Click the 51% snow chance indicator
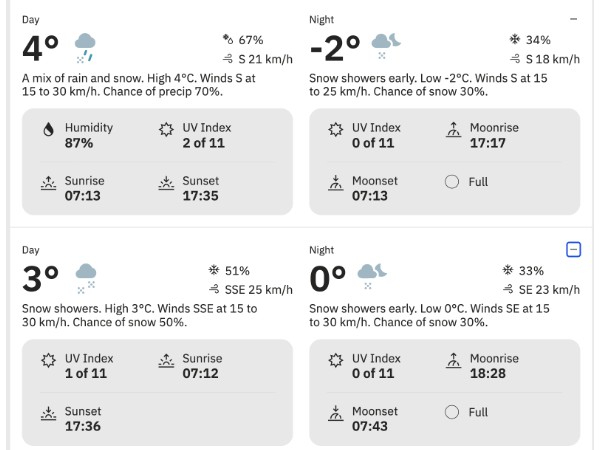 coord(229,271)
